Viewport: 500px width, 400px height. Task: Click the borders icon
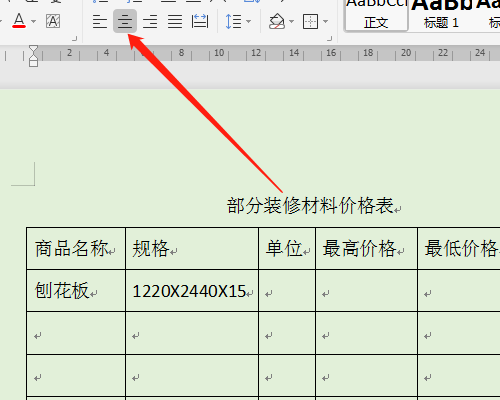310,22
